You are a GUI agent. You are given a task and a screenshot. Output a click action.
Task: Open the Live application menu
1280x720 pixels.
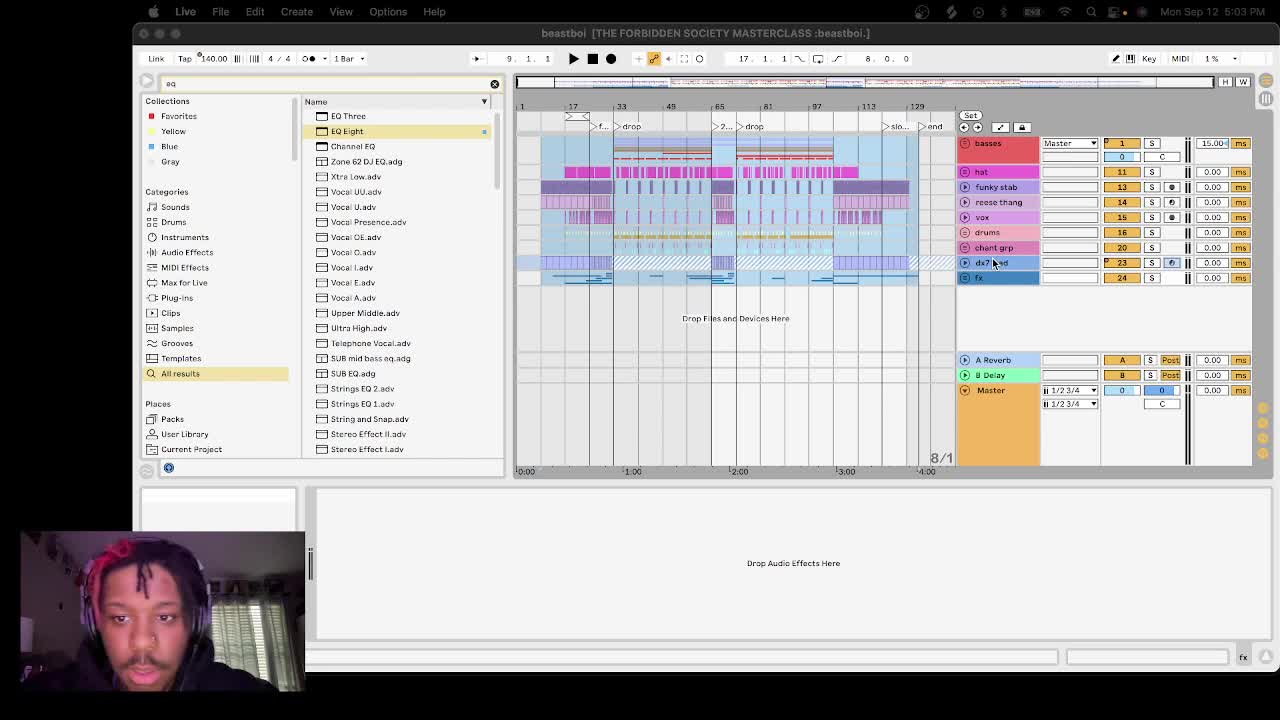pyautogui.click(x=185, y=12)
